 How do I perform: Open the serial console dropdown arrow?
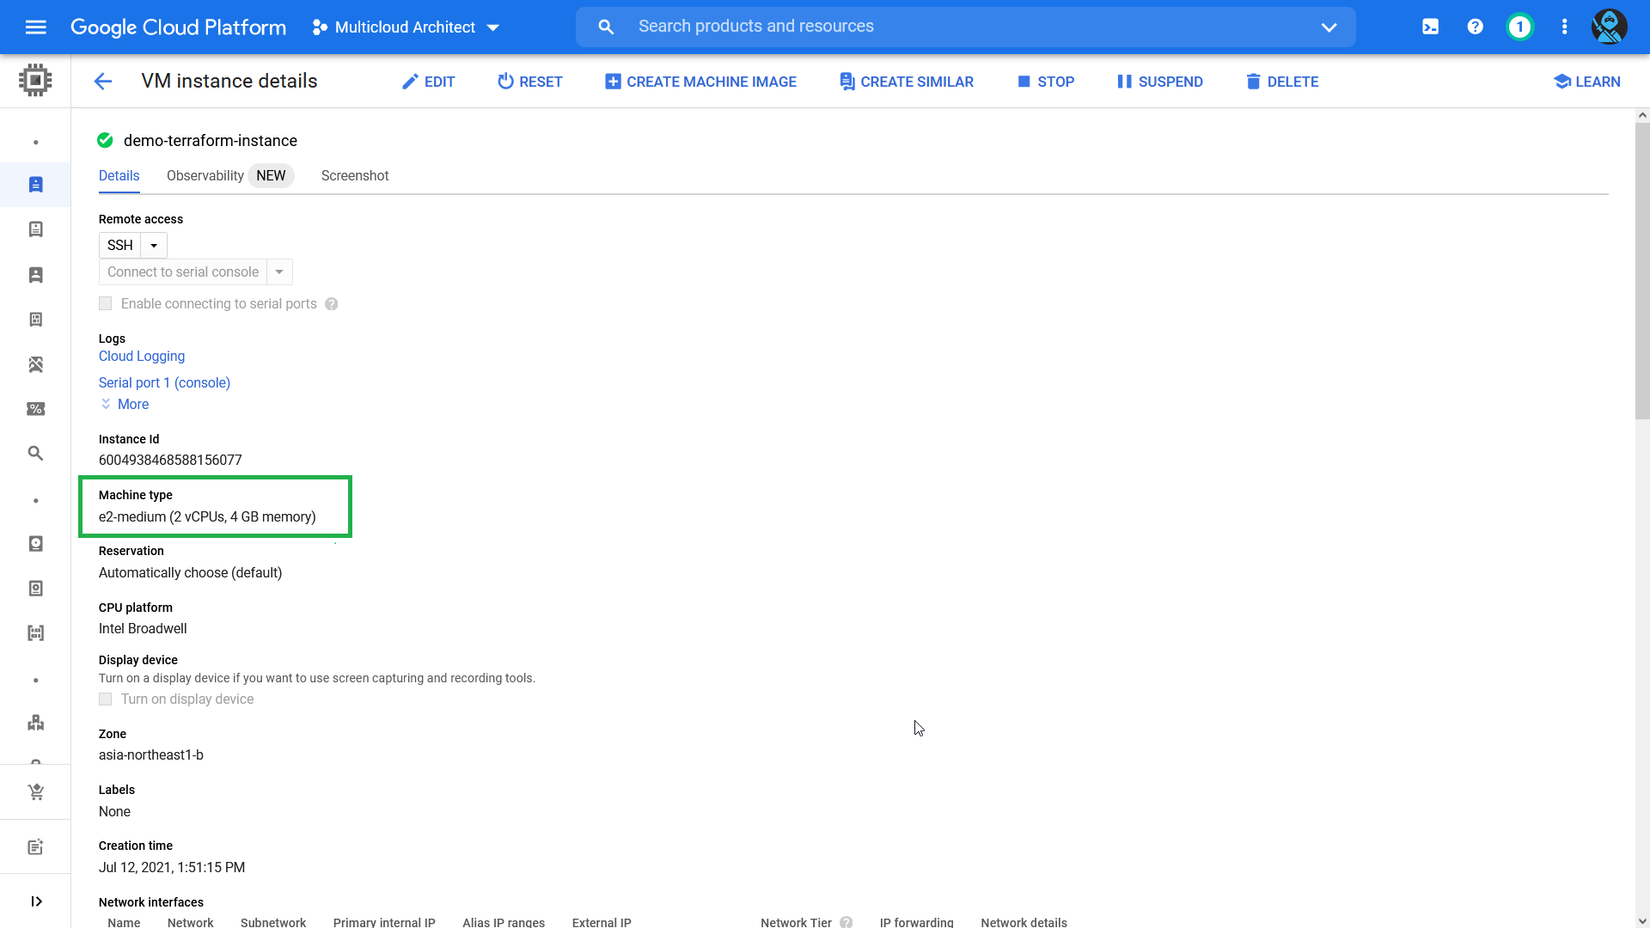[x=280, y=272]
